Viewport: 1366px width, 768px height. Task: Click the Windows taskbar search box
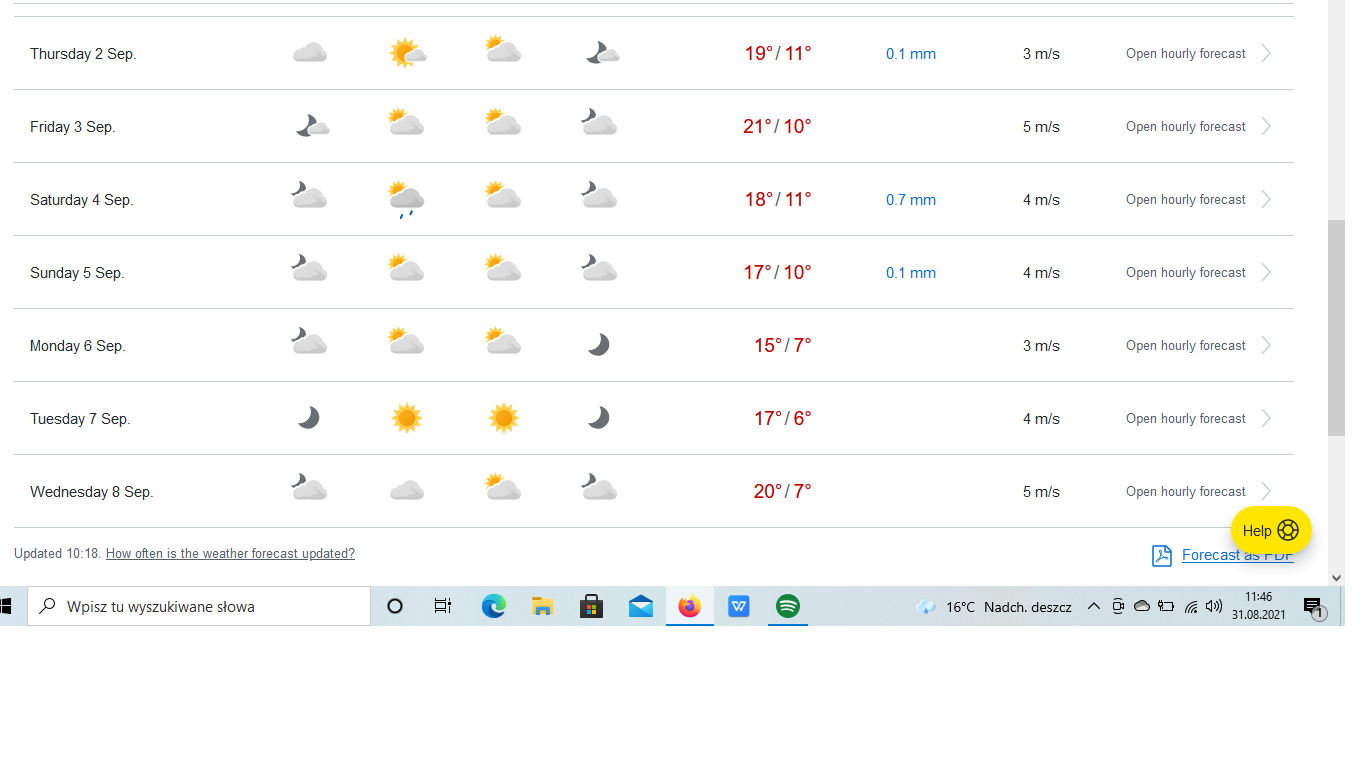(x=200, y=606)
